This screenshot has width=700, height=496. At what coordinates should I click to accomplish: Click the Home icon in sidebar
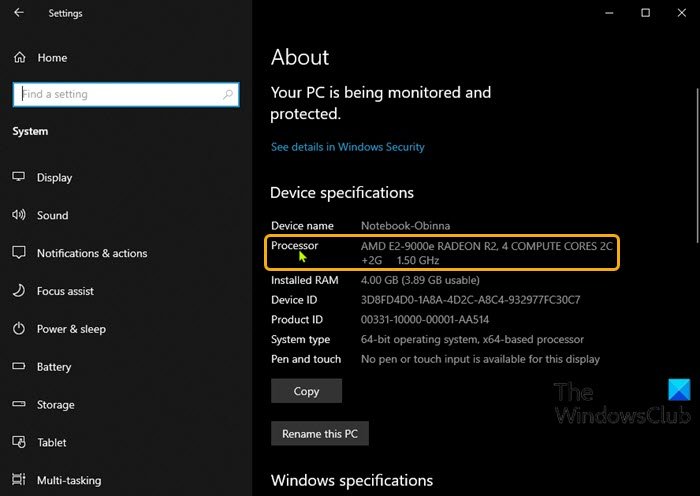point(18,58)
